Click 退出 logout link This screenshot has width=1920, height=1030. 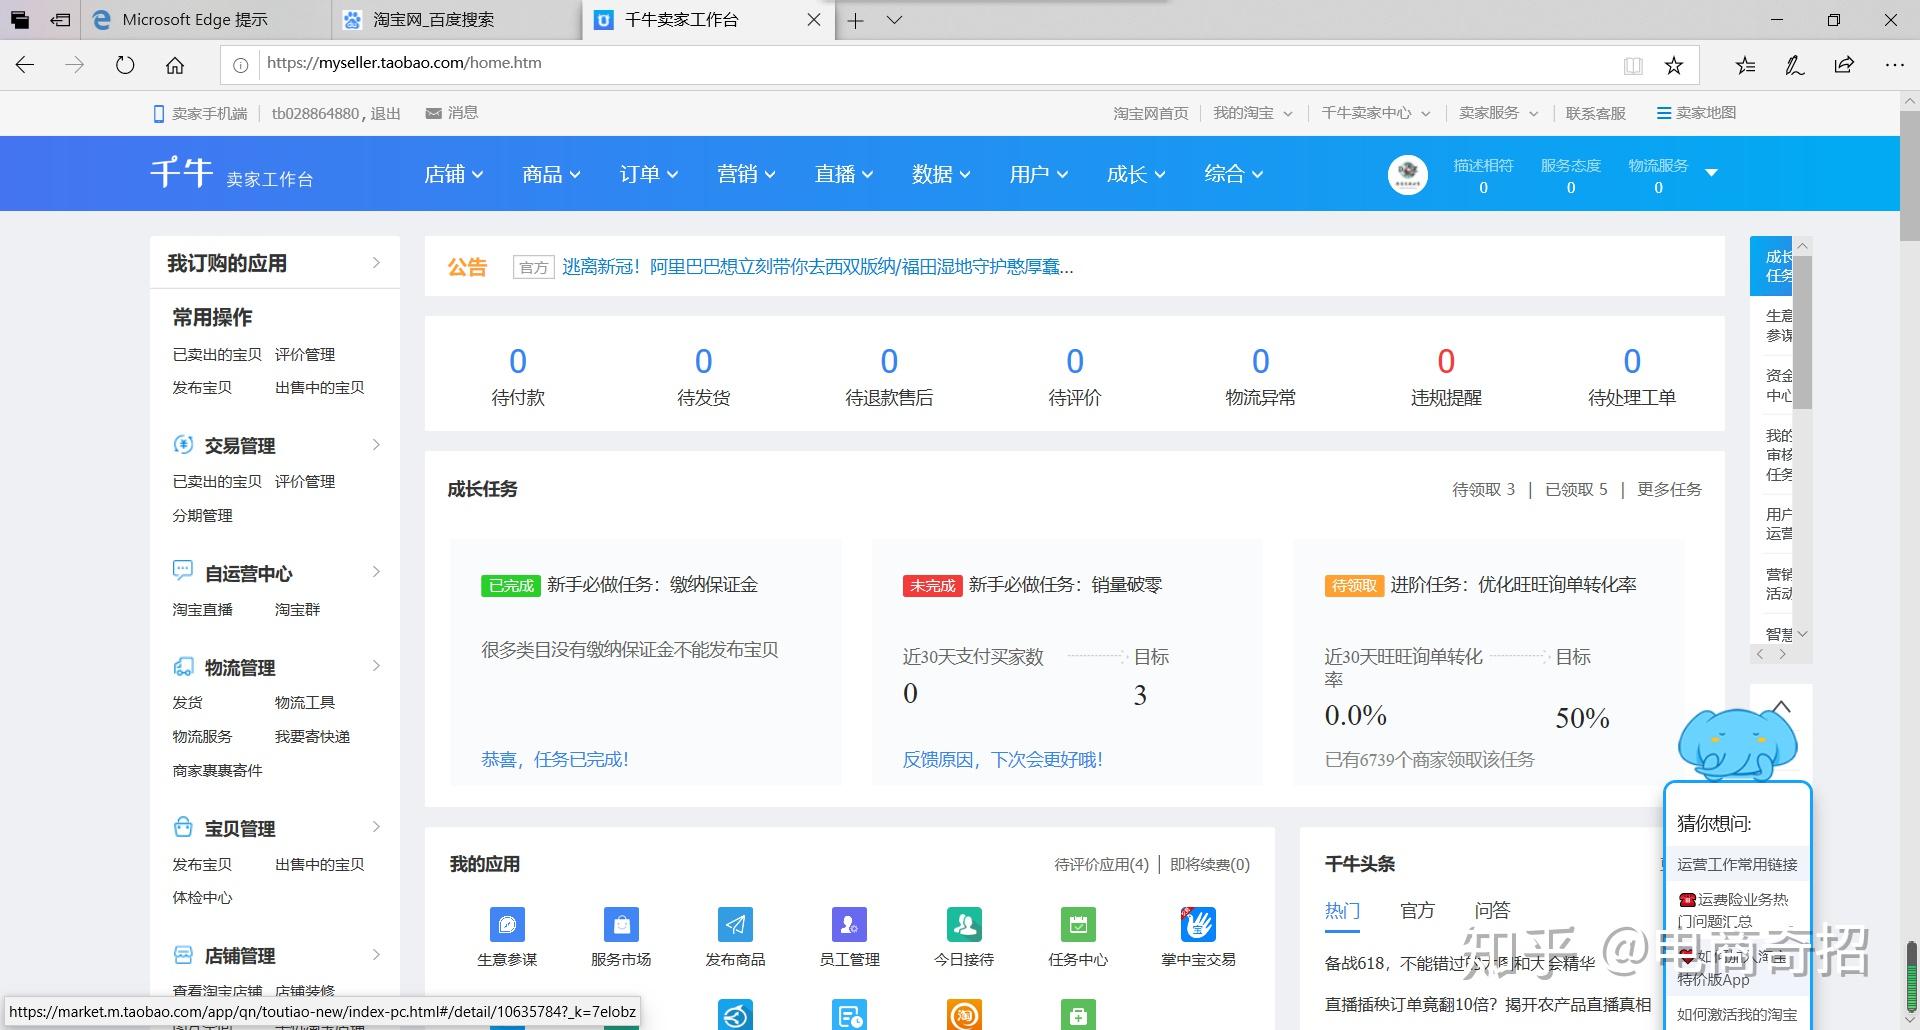click(385, 113)
